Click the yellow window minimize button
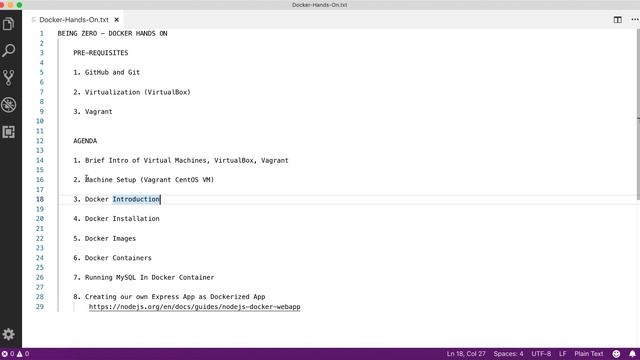This screenshot has width=640, height=360. pyautogui.click(x=11, y=5)
